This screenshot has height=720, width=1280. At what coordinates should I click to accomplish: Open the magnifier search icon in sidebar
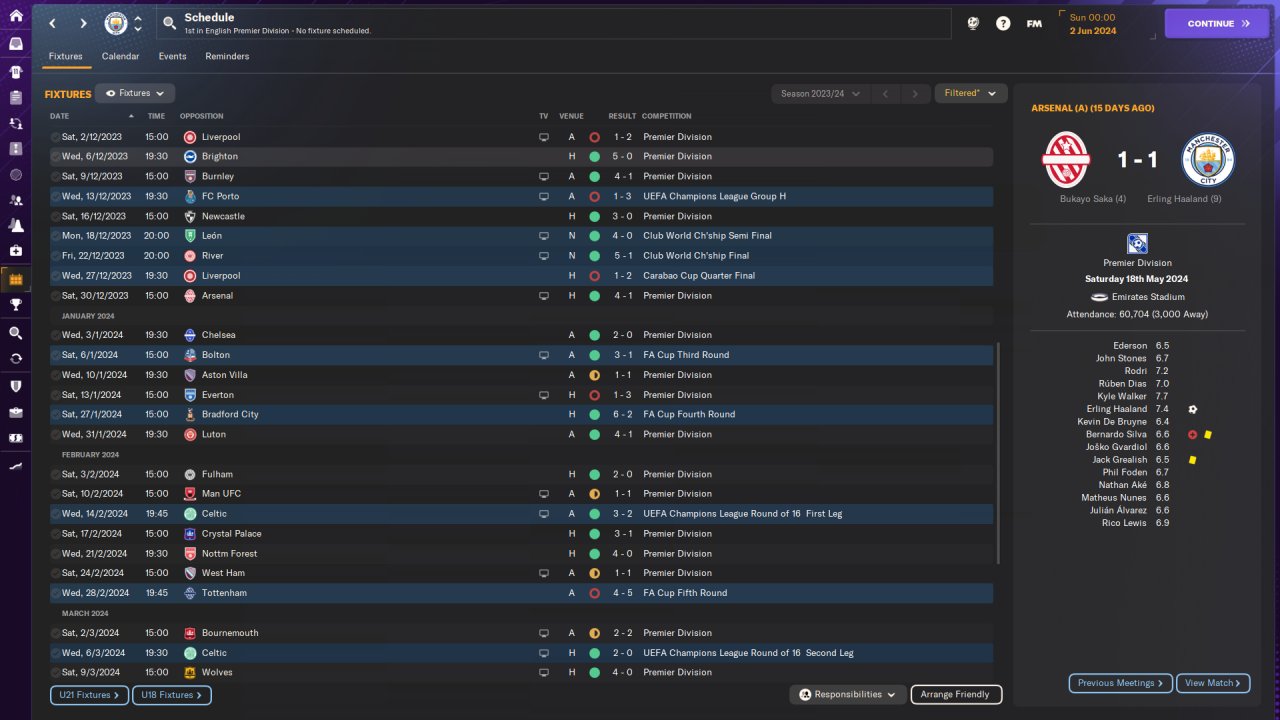coord(15,333)
